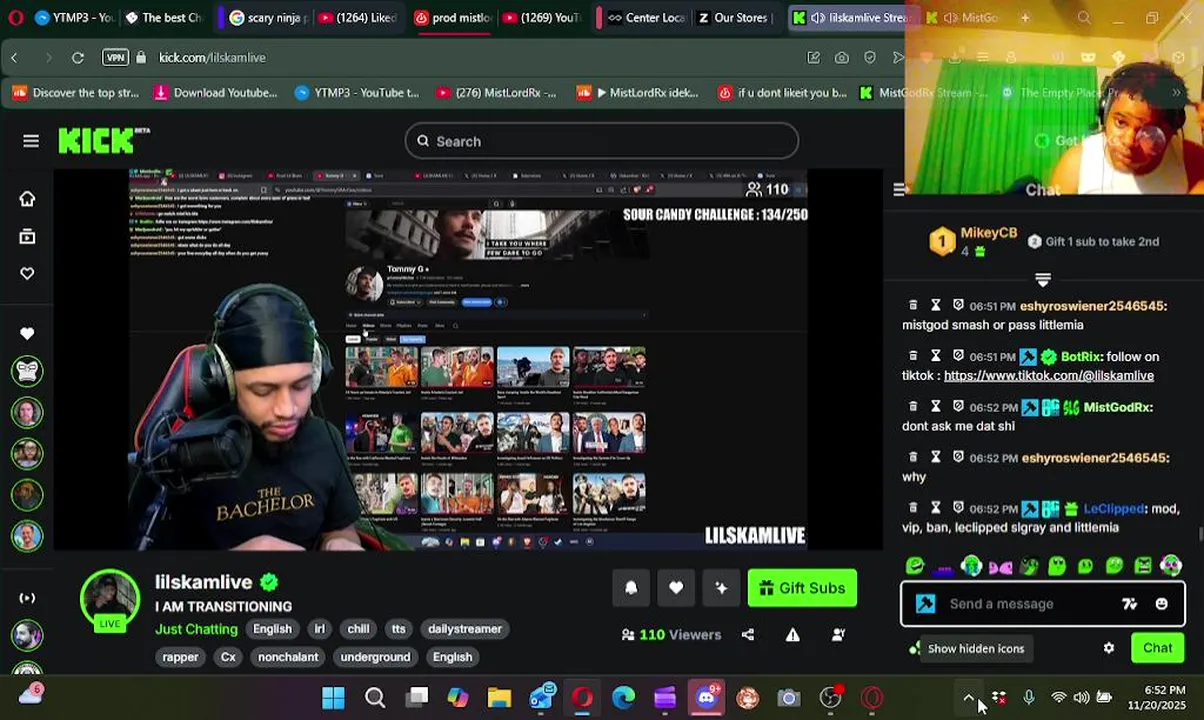
Task: Click the 'nonchalant' tag chip
Action: click(x=288, y=657)
